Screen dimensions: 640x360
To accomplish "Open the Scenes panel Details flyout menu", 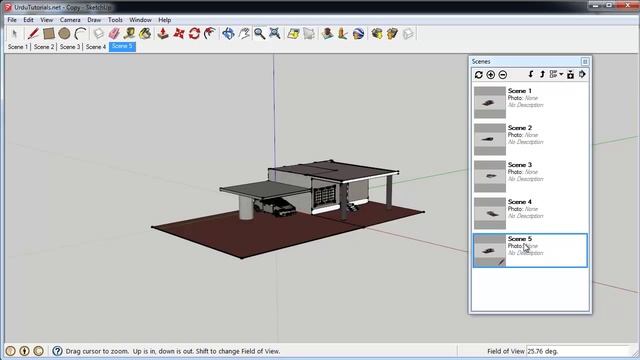I will [582, 74].
